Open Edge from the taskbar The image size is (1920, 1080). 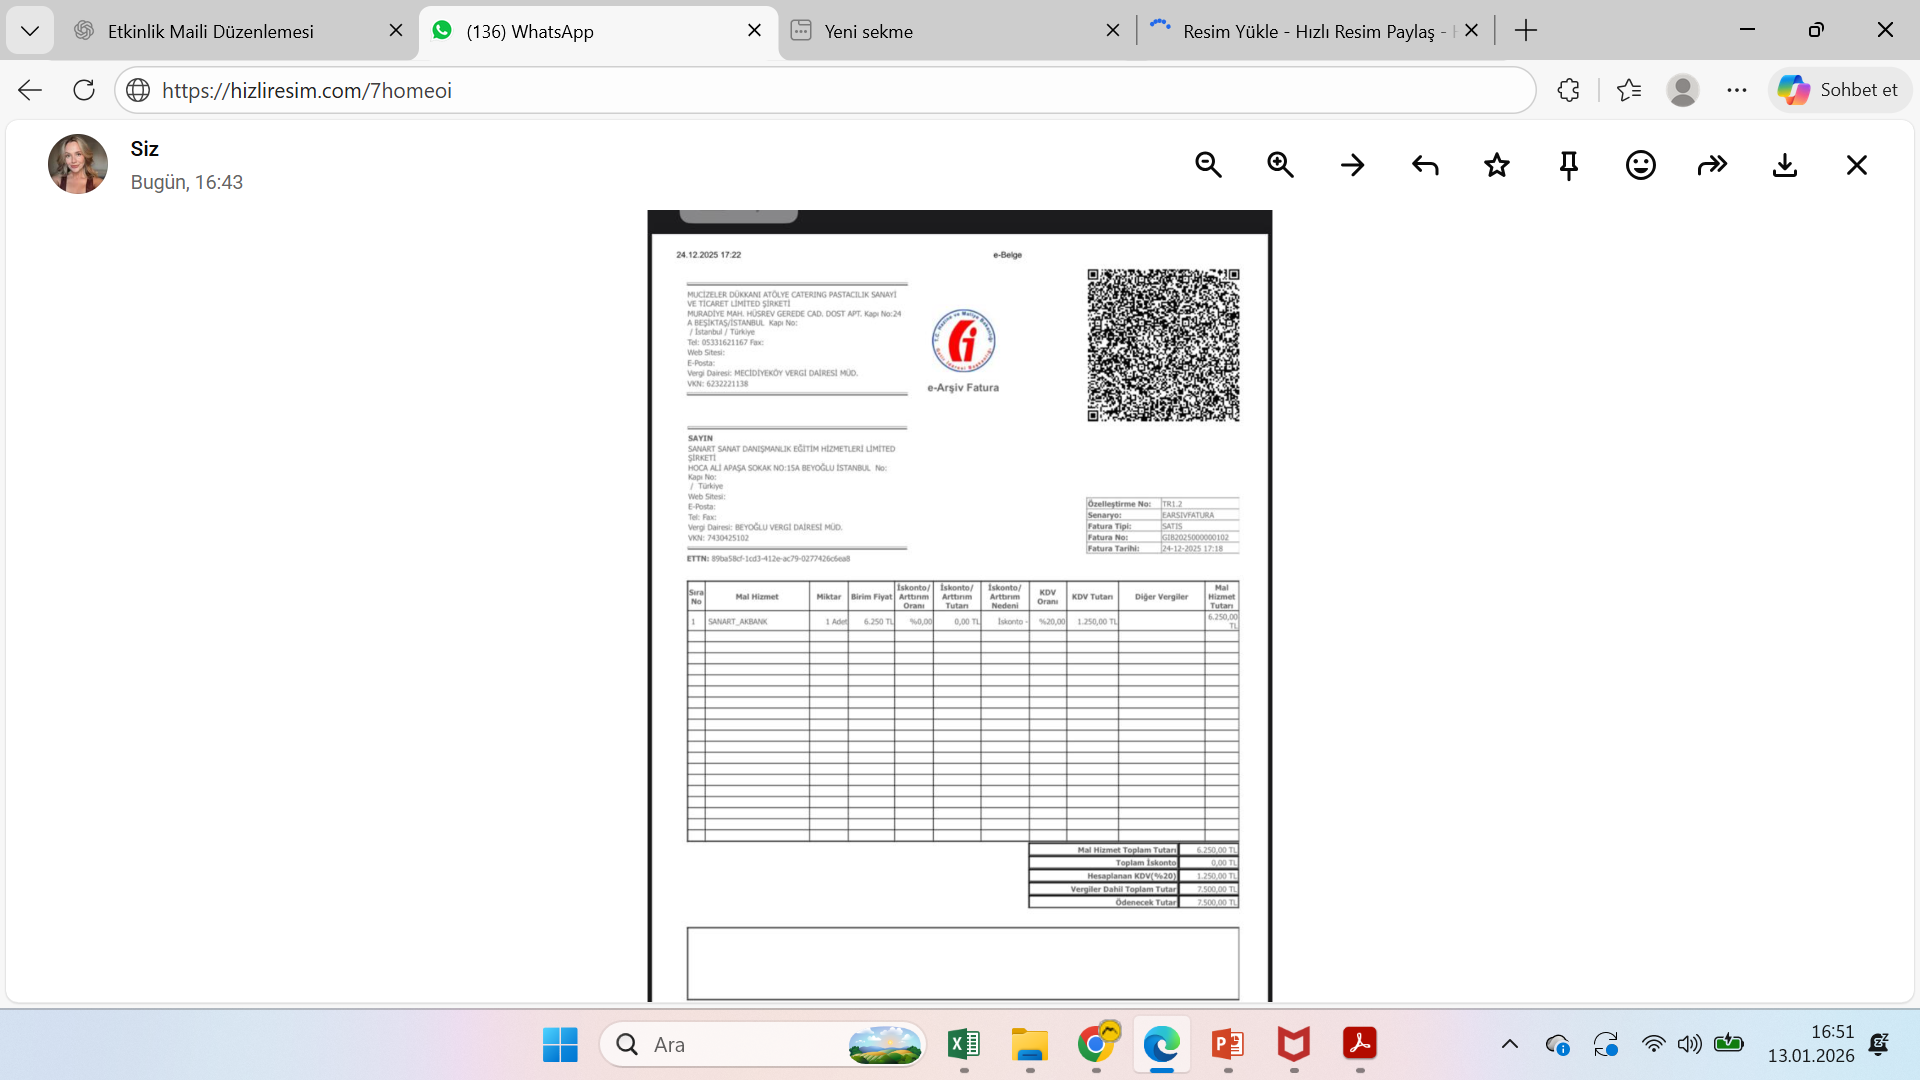(1162, 1045)
